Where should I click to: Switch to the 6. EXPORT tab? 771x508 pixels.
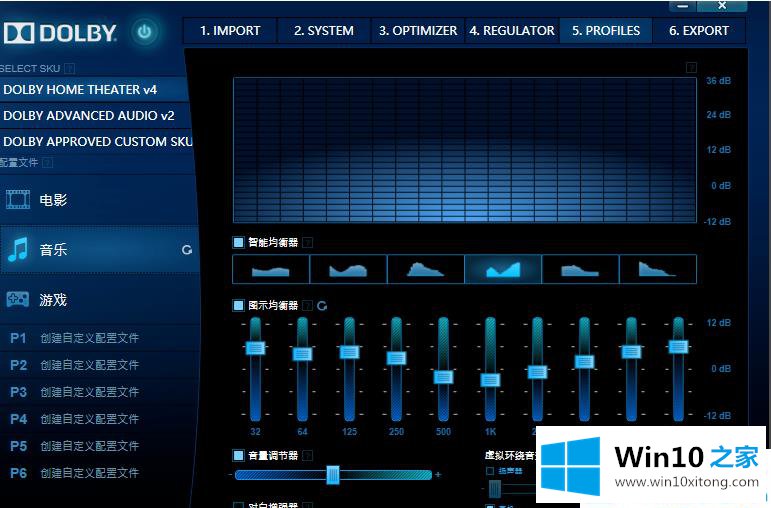pos(699,30)
